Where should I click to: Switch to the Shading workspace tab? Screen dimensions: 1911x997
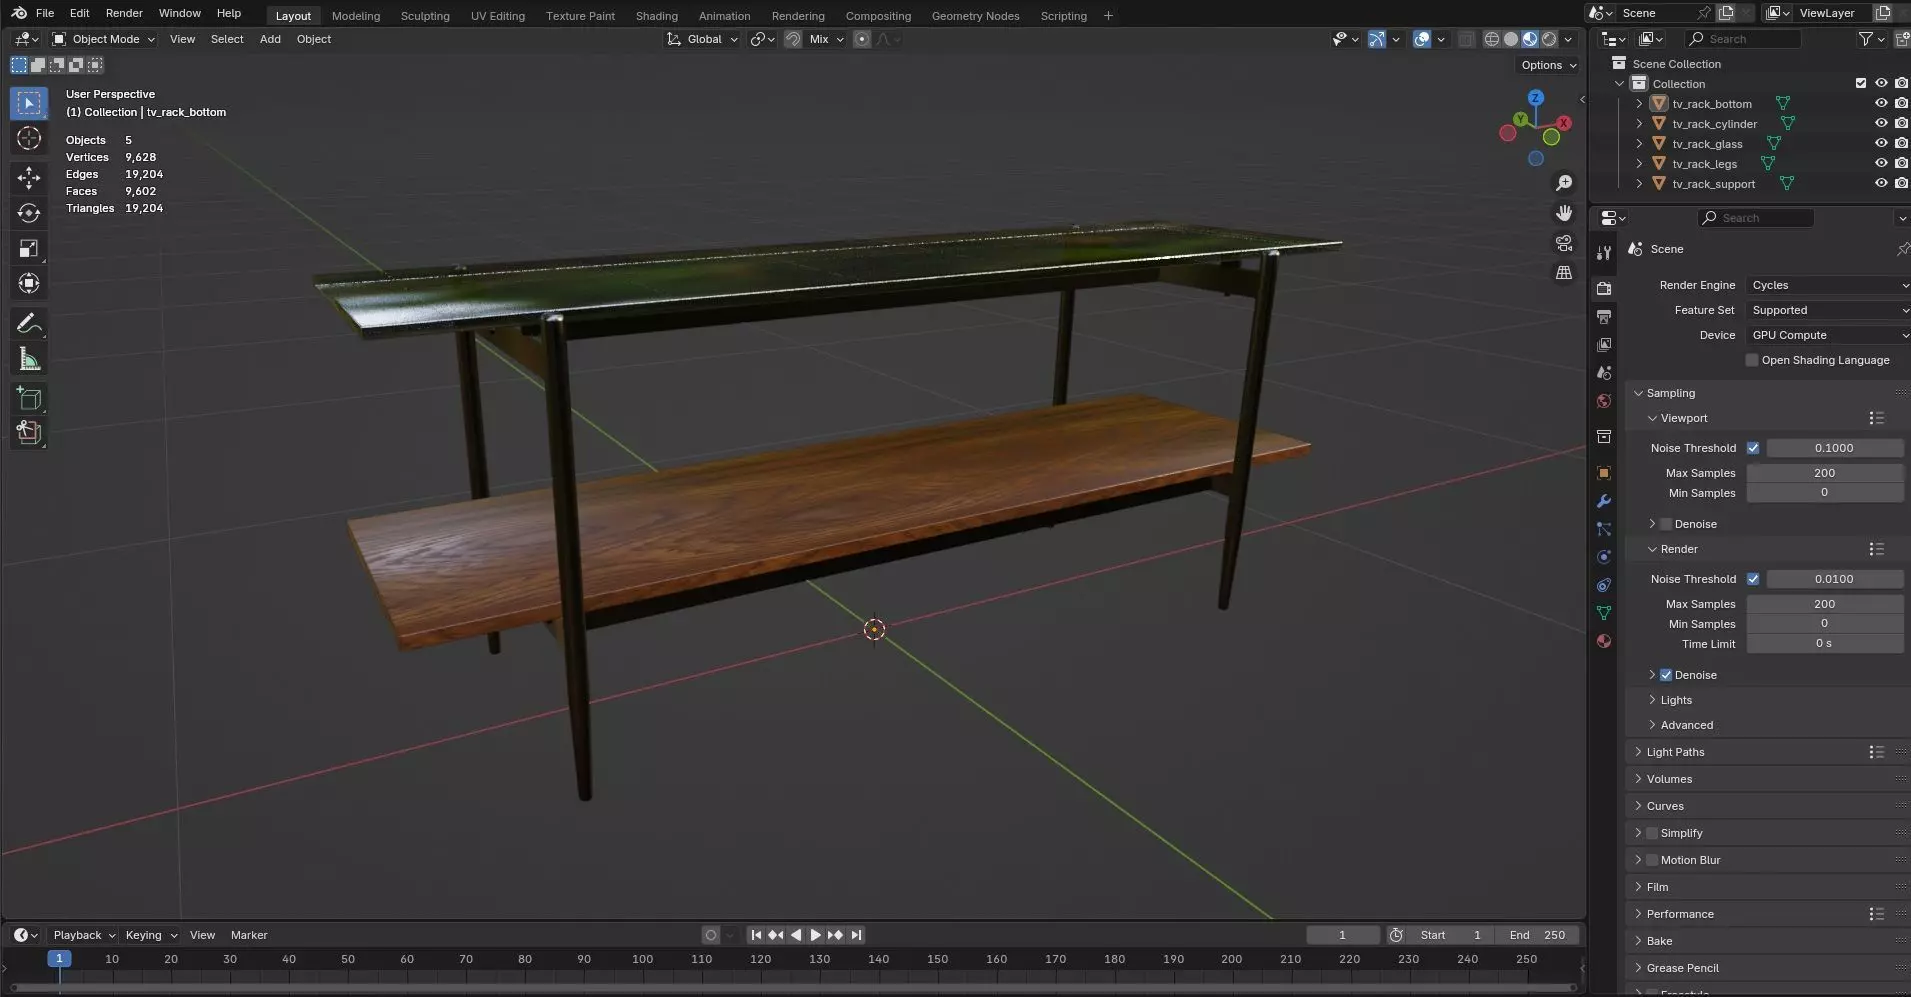[x=656, y=16]
